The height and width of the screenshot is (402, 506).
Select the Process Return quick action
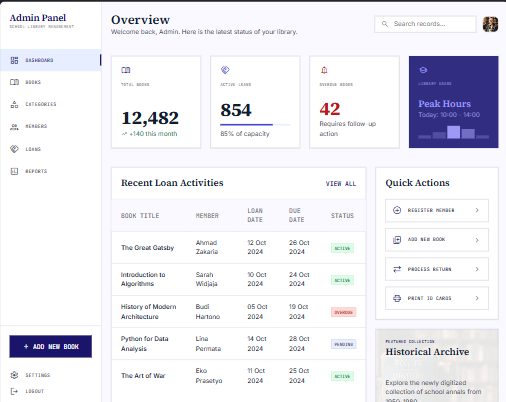point(437,269)
